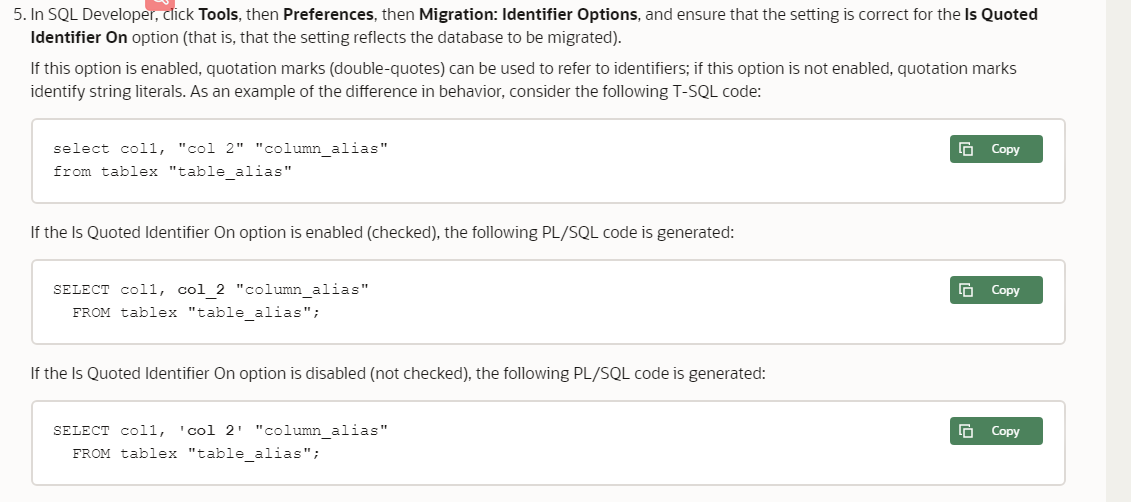Image resolution: width=1131 pixels, height=502 pixels.
Task: Click the lowercase 'select col1' line of T-SQL
Action: click(110, 149)
